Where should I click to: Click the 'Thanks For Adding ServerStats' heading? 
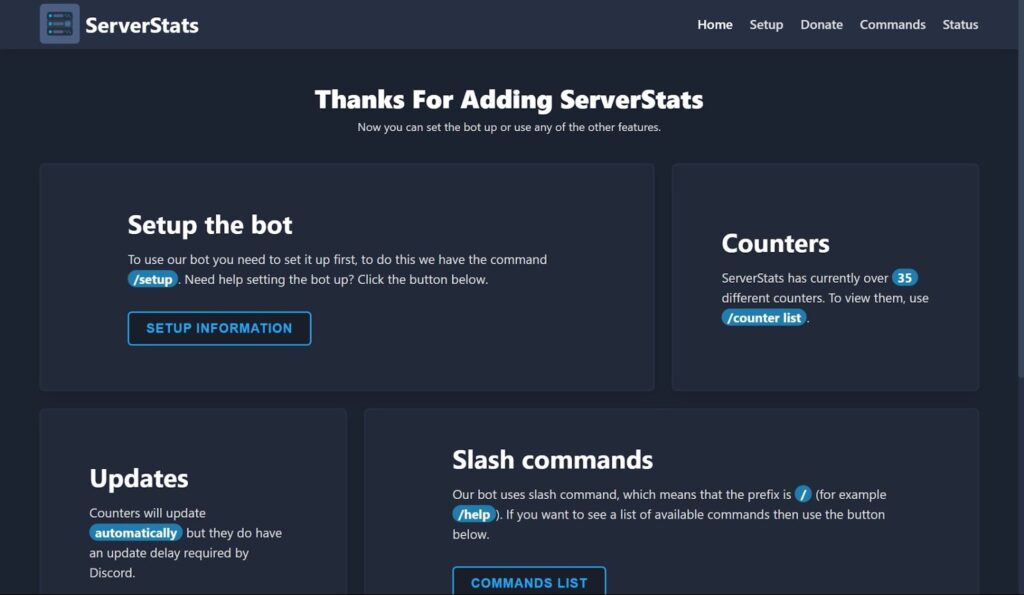[x=509, y=100]
